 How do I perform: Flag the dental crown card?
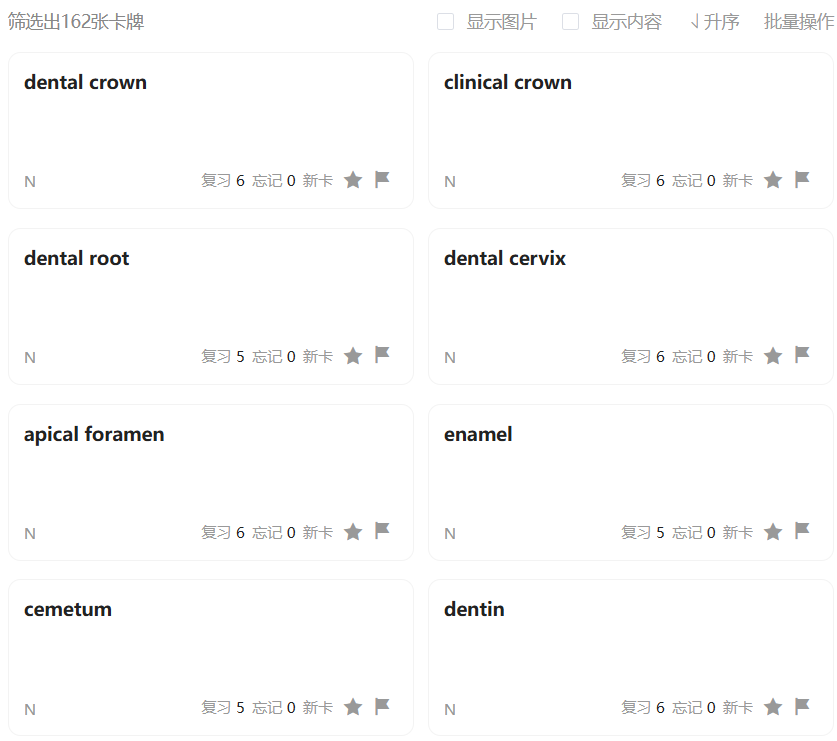coord(382,179)
